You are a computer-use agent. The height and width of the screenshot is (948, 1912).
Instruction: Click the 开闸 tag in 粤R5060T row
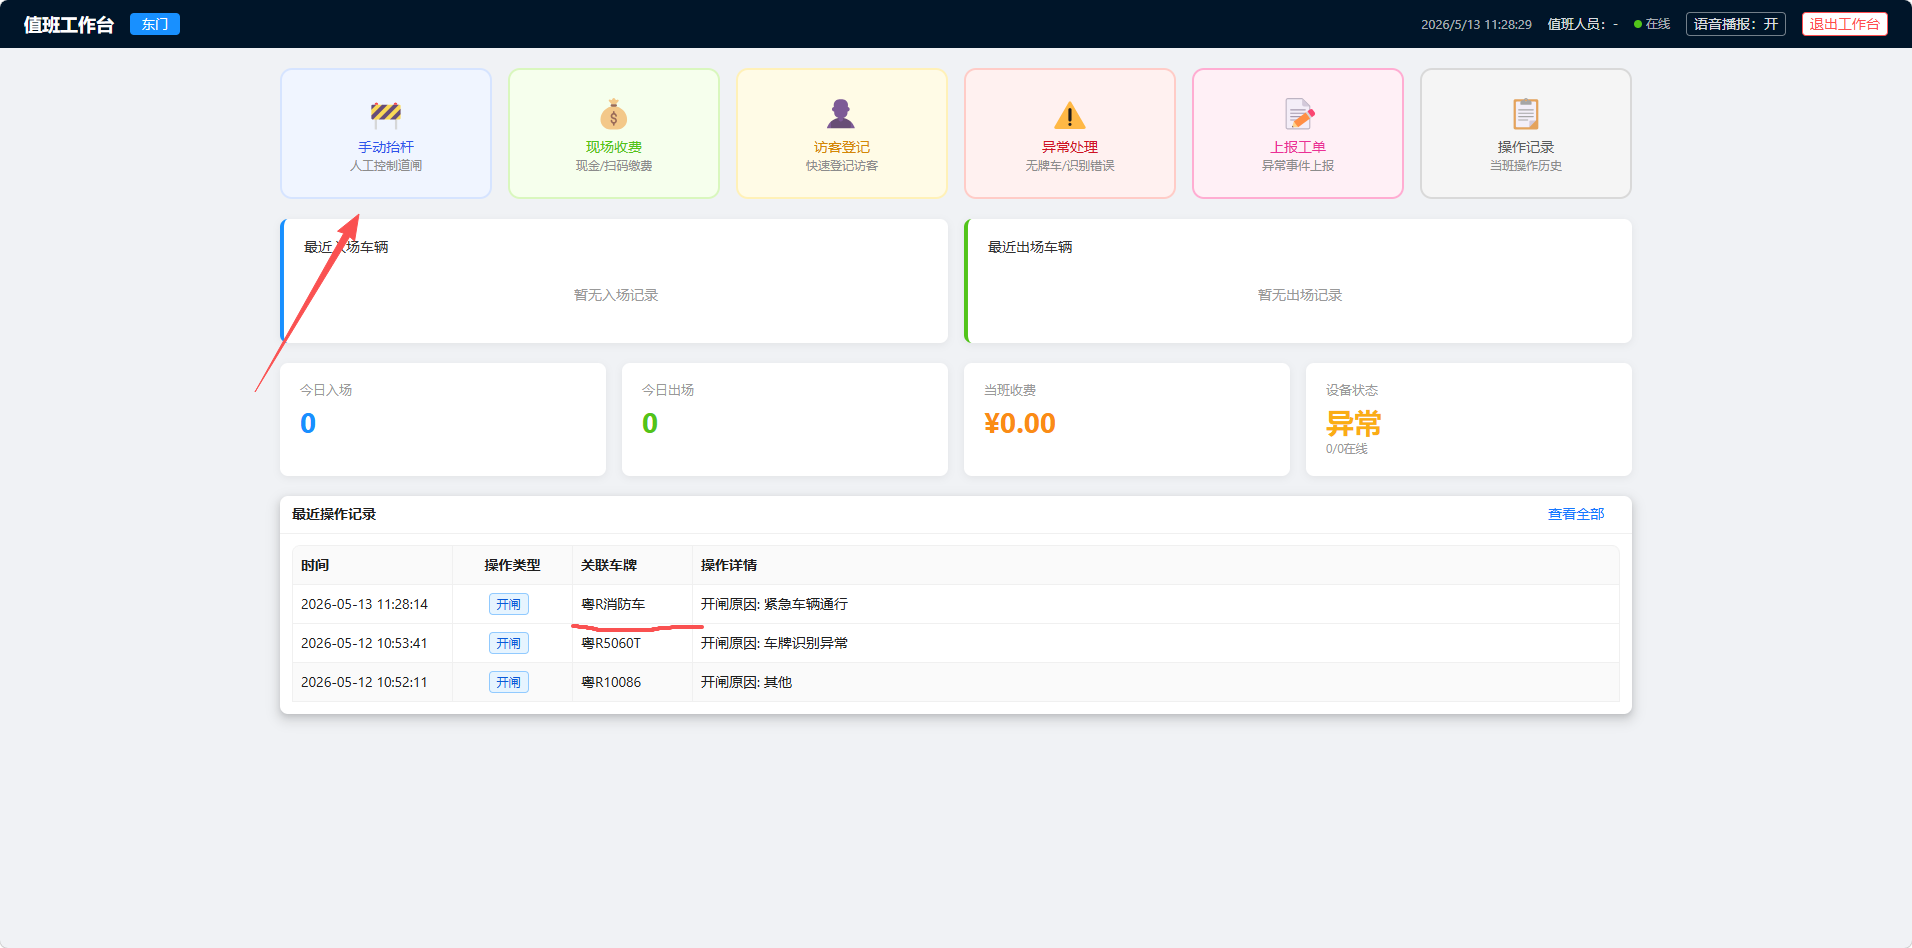pos(509,643)
